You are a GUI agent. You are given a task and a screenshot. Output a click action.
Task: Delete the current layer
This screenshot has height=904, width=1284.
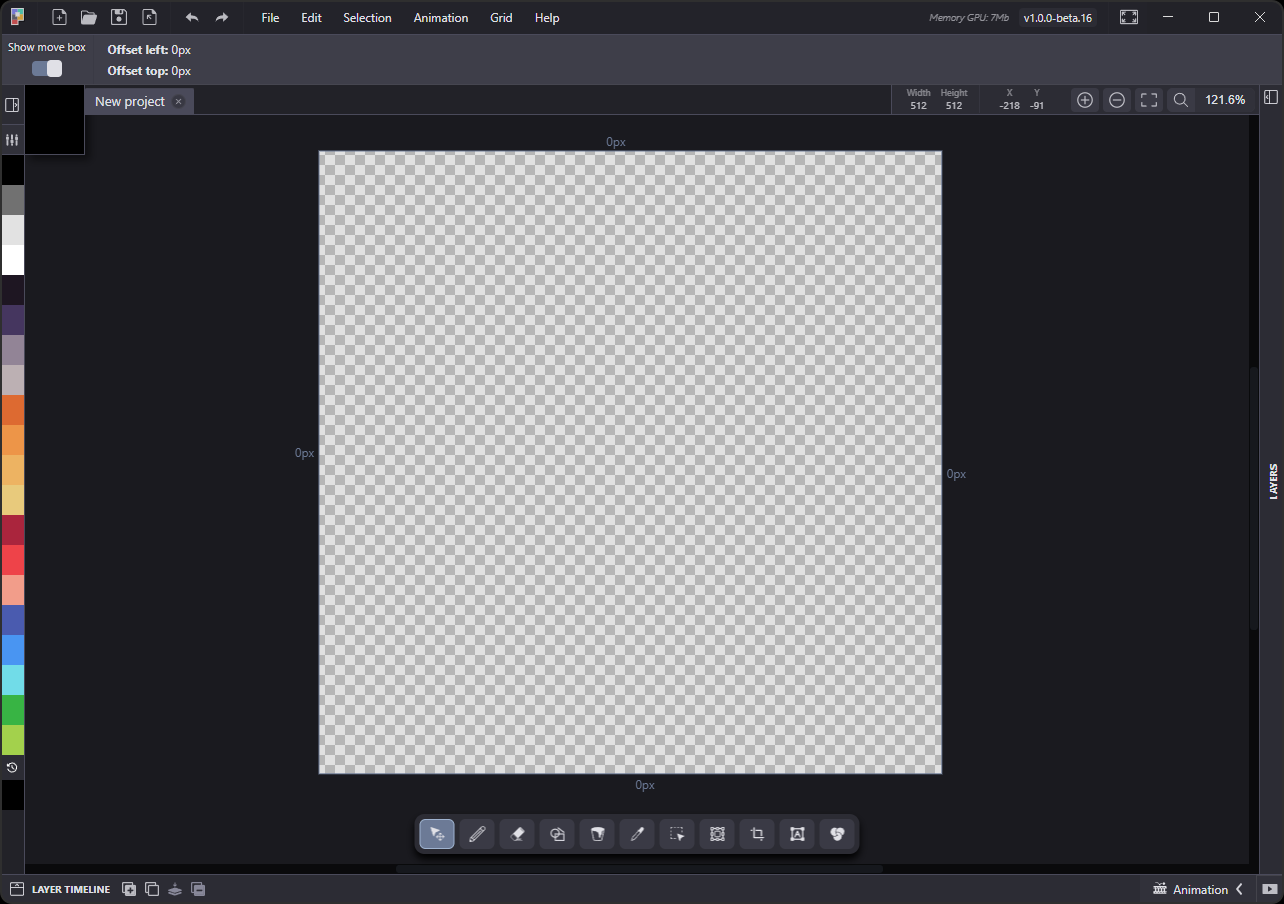coord(198,889)
